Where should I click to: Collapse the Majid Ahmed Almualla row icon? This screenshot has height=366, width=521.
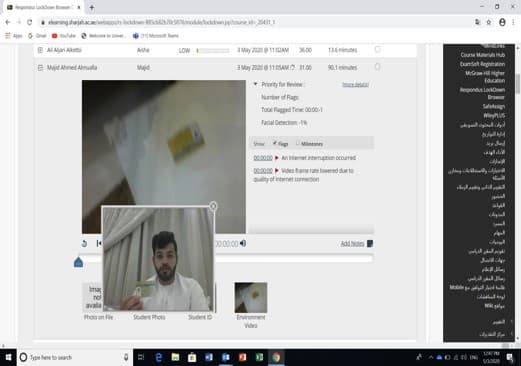[40, 68]
